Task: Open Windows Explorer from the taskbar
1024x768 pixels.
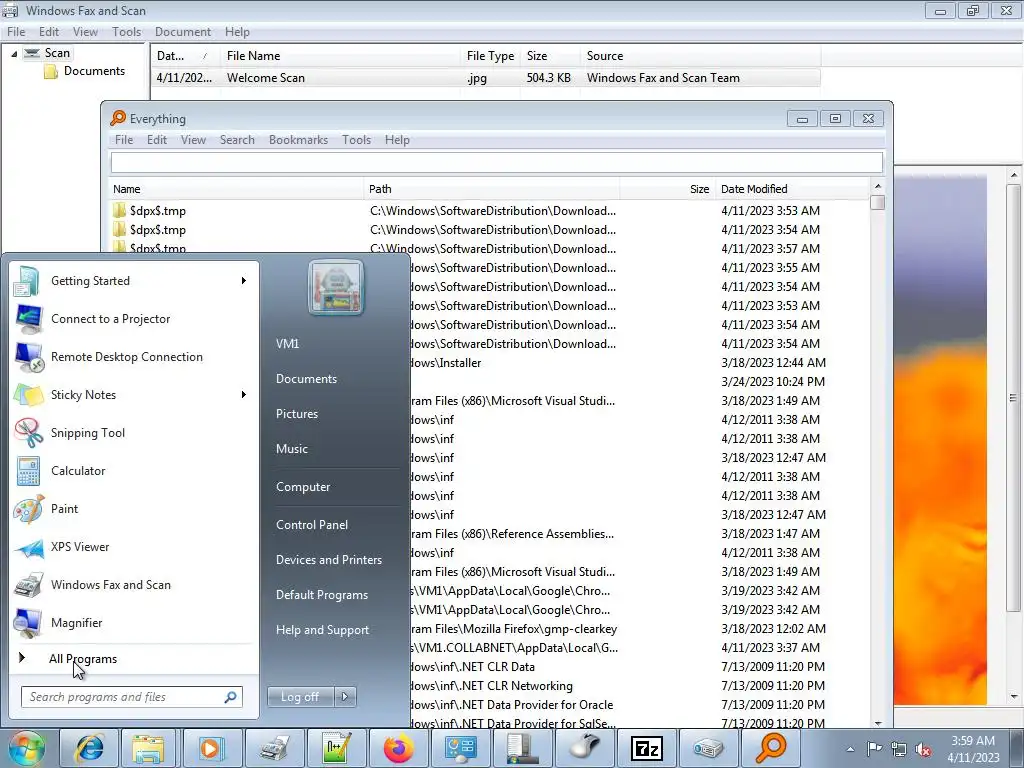Action: 148,748
